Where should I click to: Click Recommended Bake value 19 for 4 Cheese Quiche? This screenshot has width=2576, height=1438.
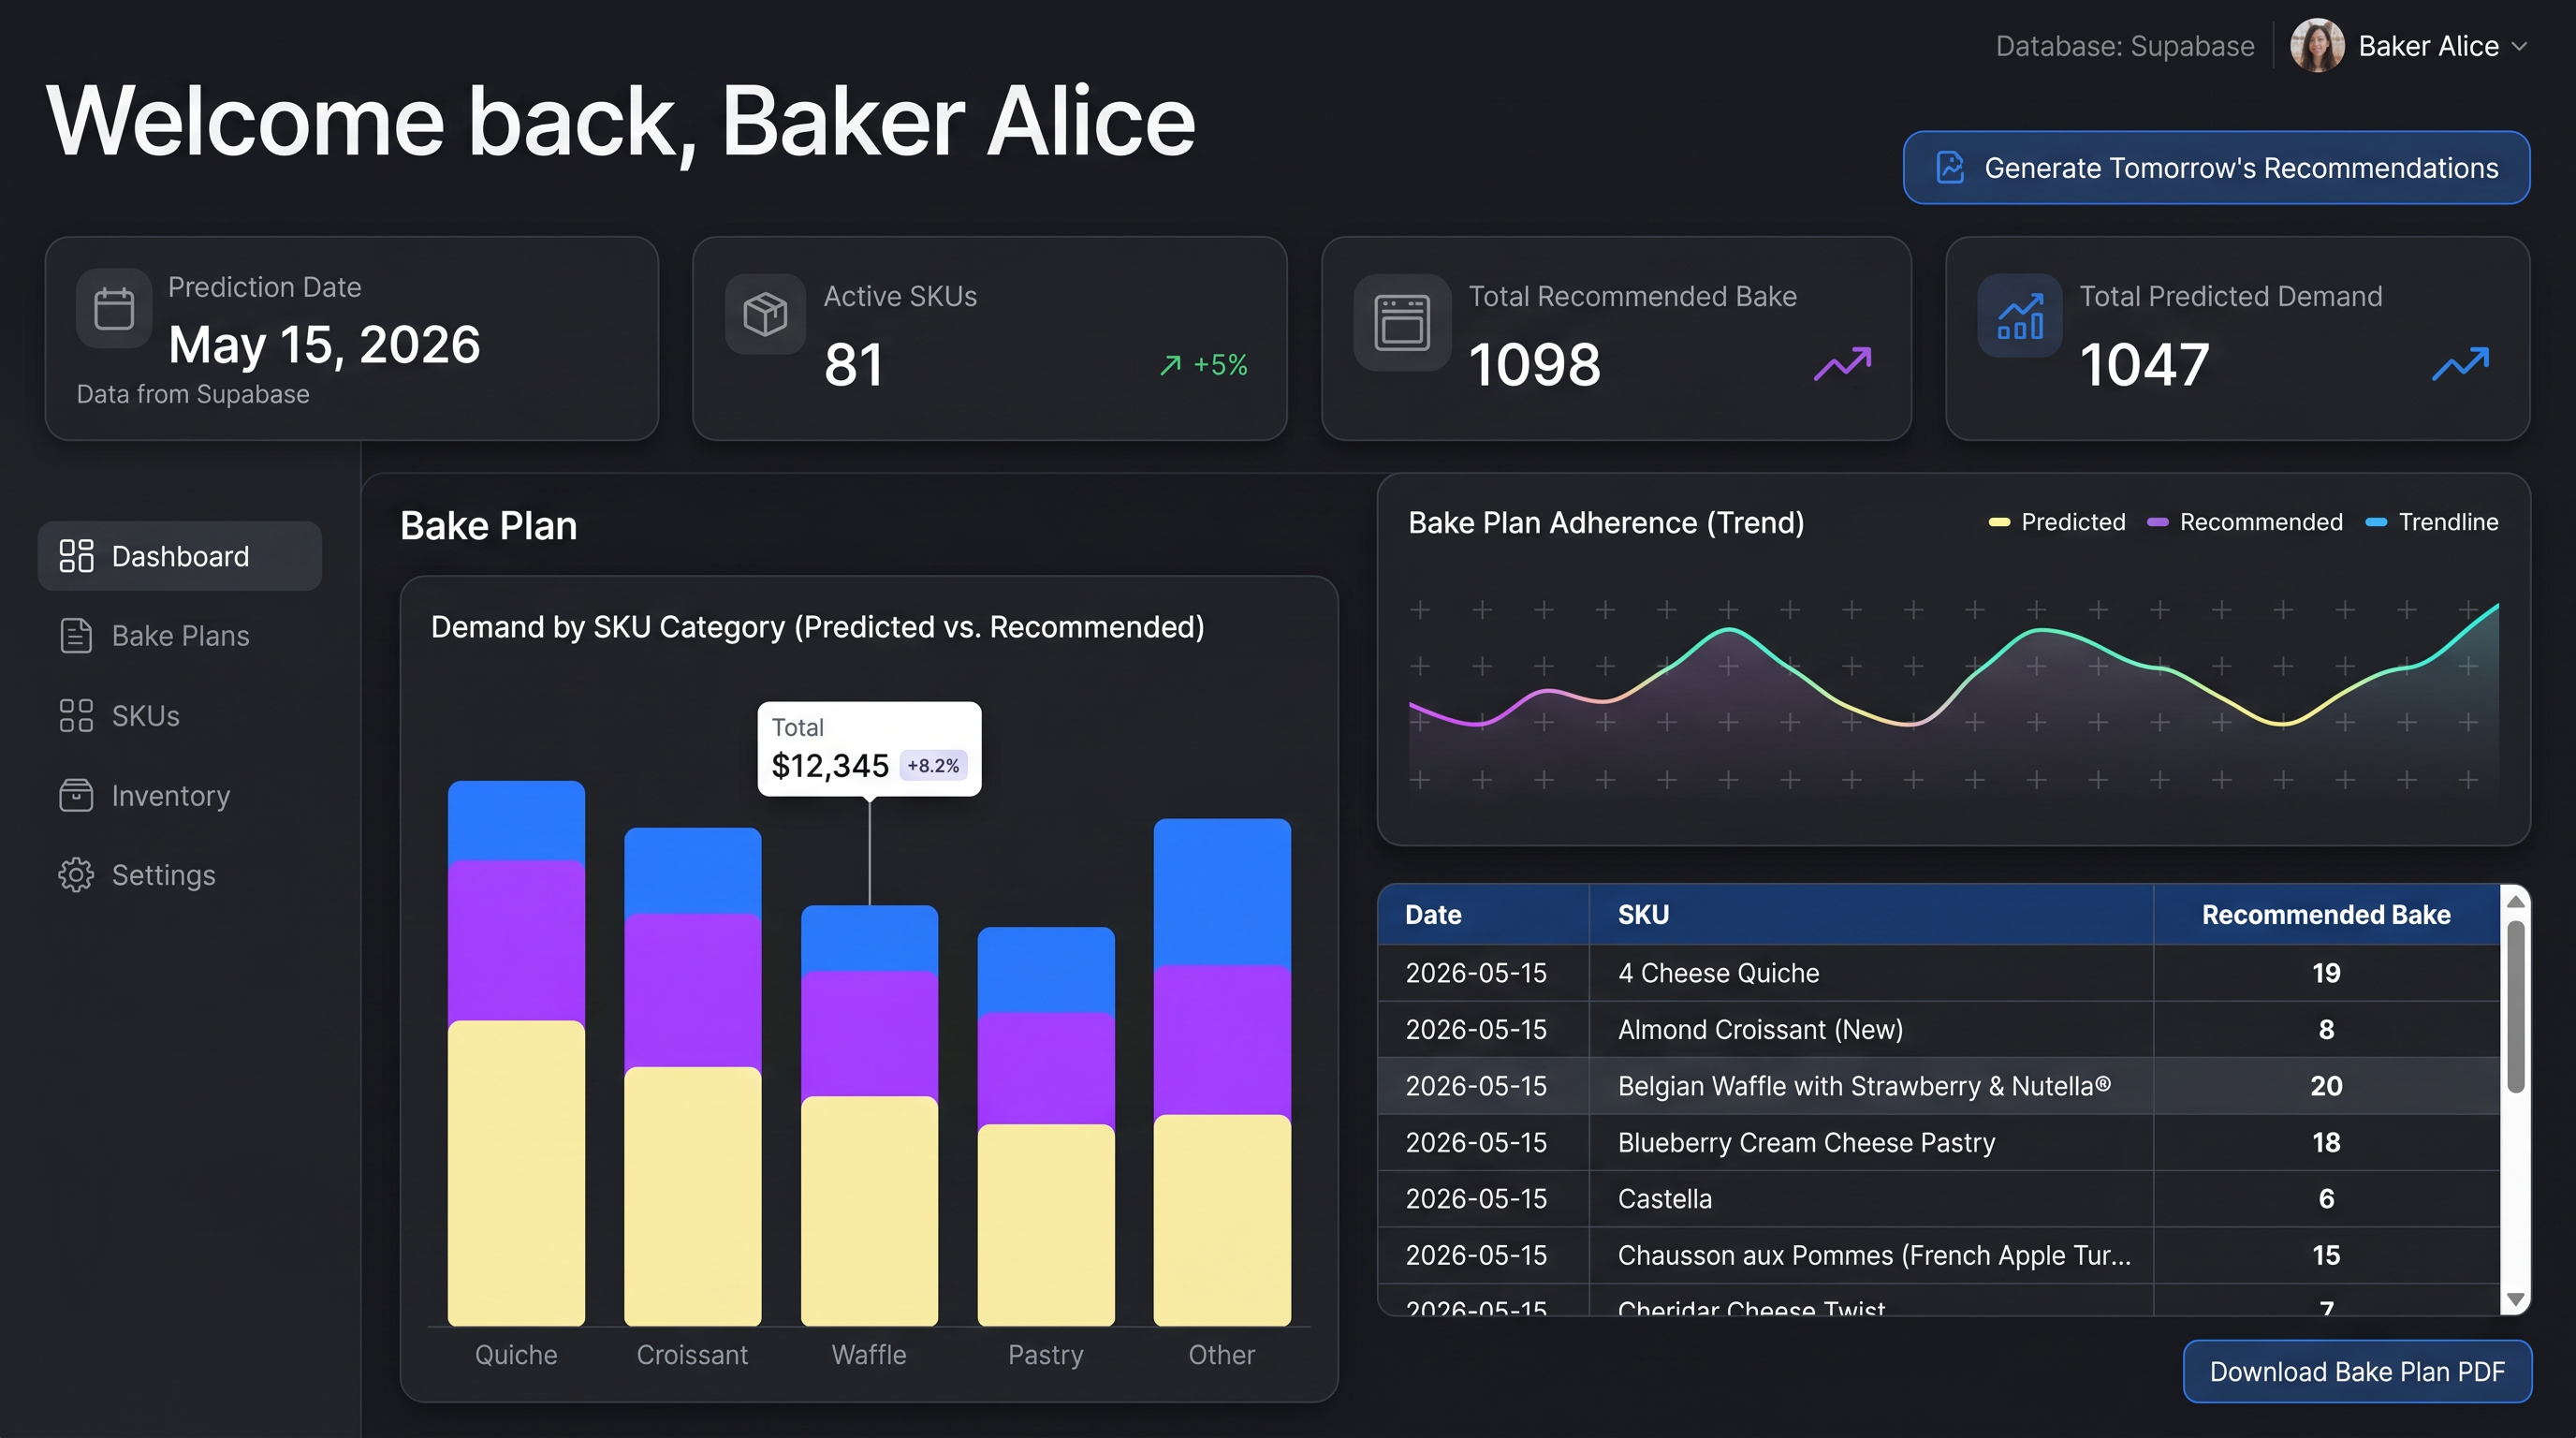[2326, 973]
